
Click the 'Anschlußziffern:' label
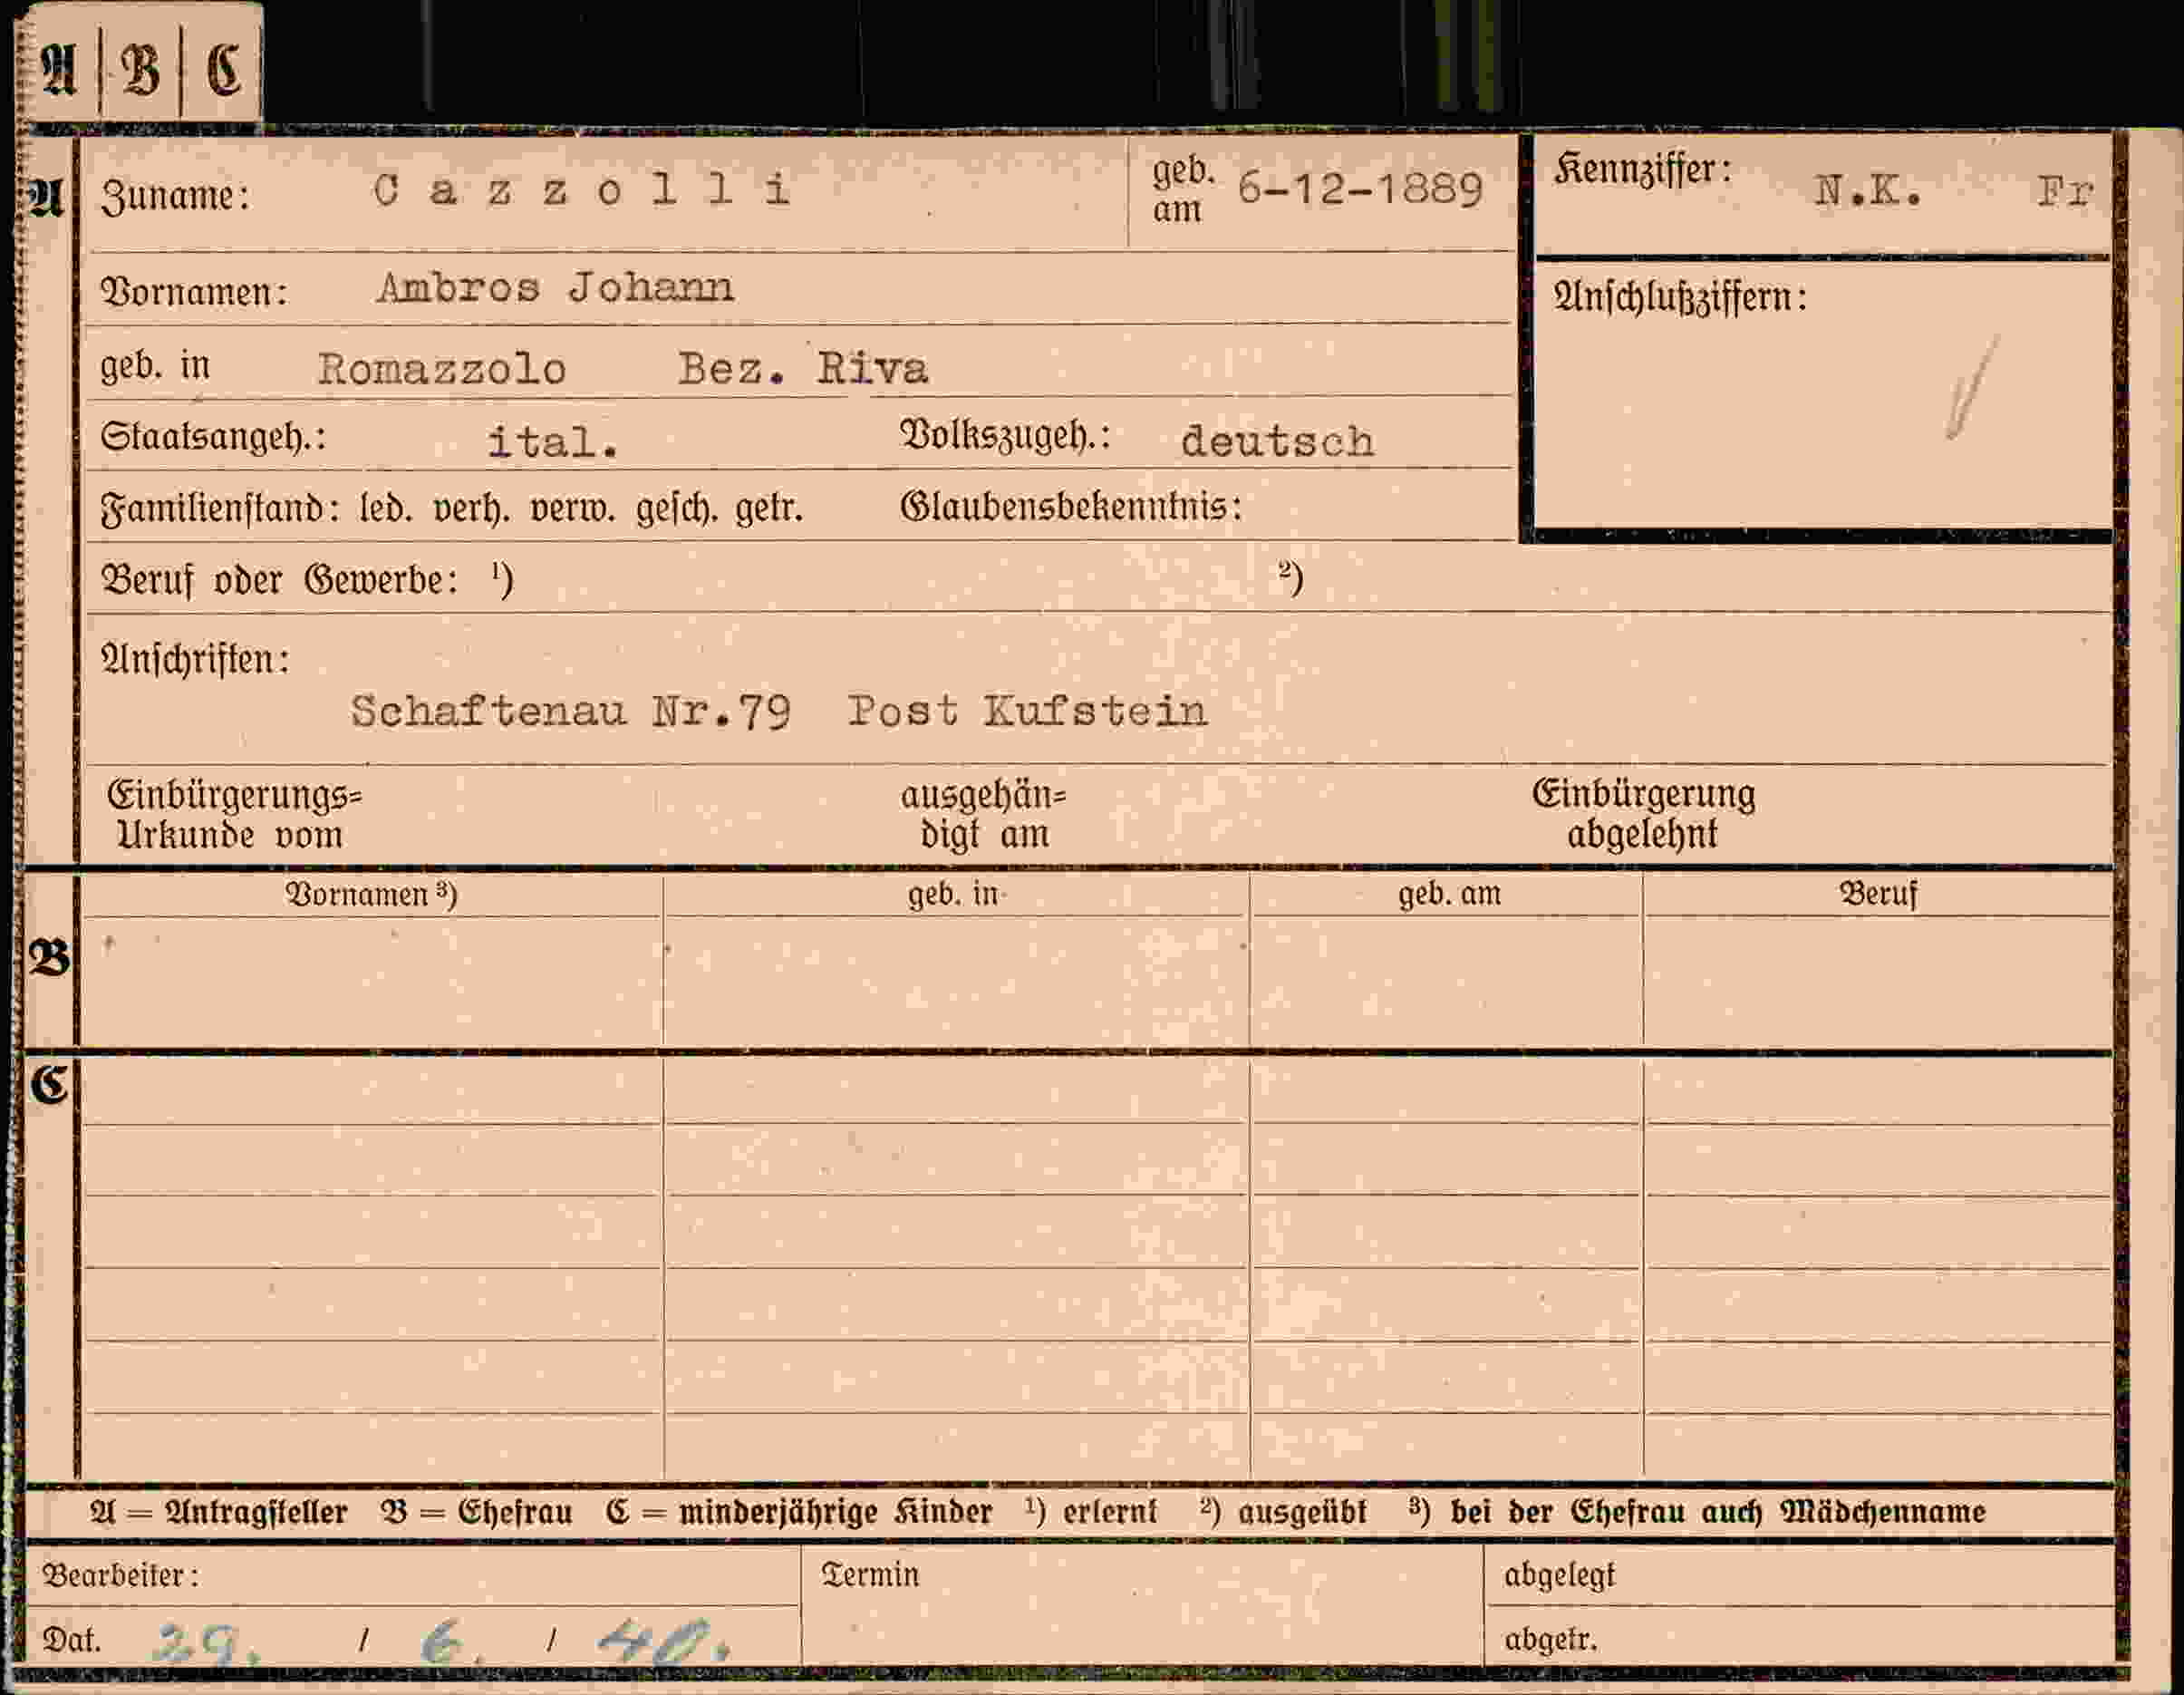point(1680,297)
